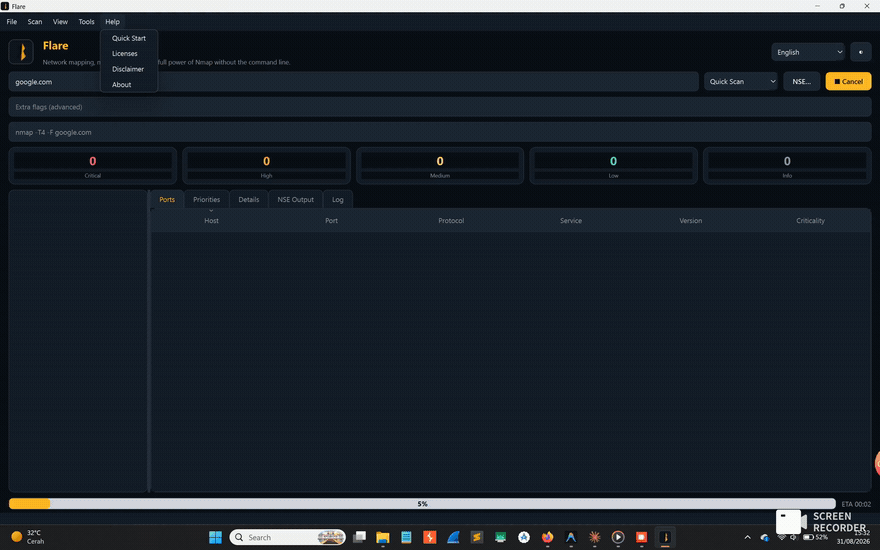Viewport: 880px width, 550px height.
Task: Click the Flare taskbar icon
Action: pos(665,537)
